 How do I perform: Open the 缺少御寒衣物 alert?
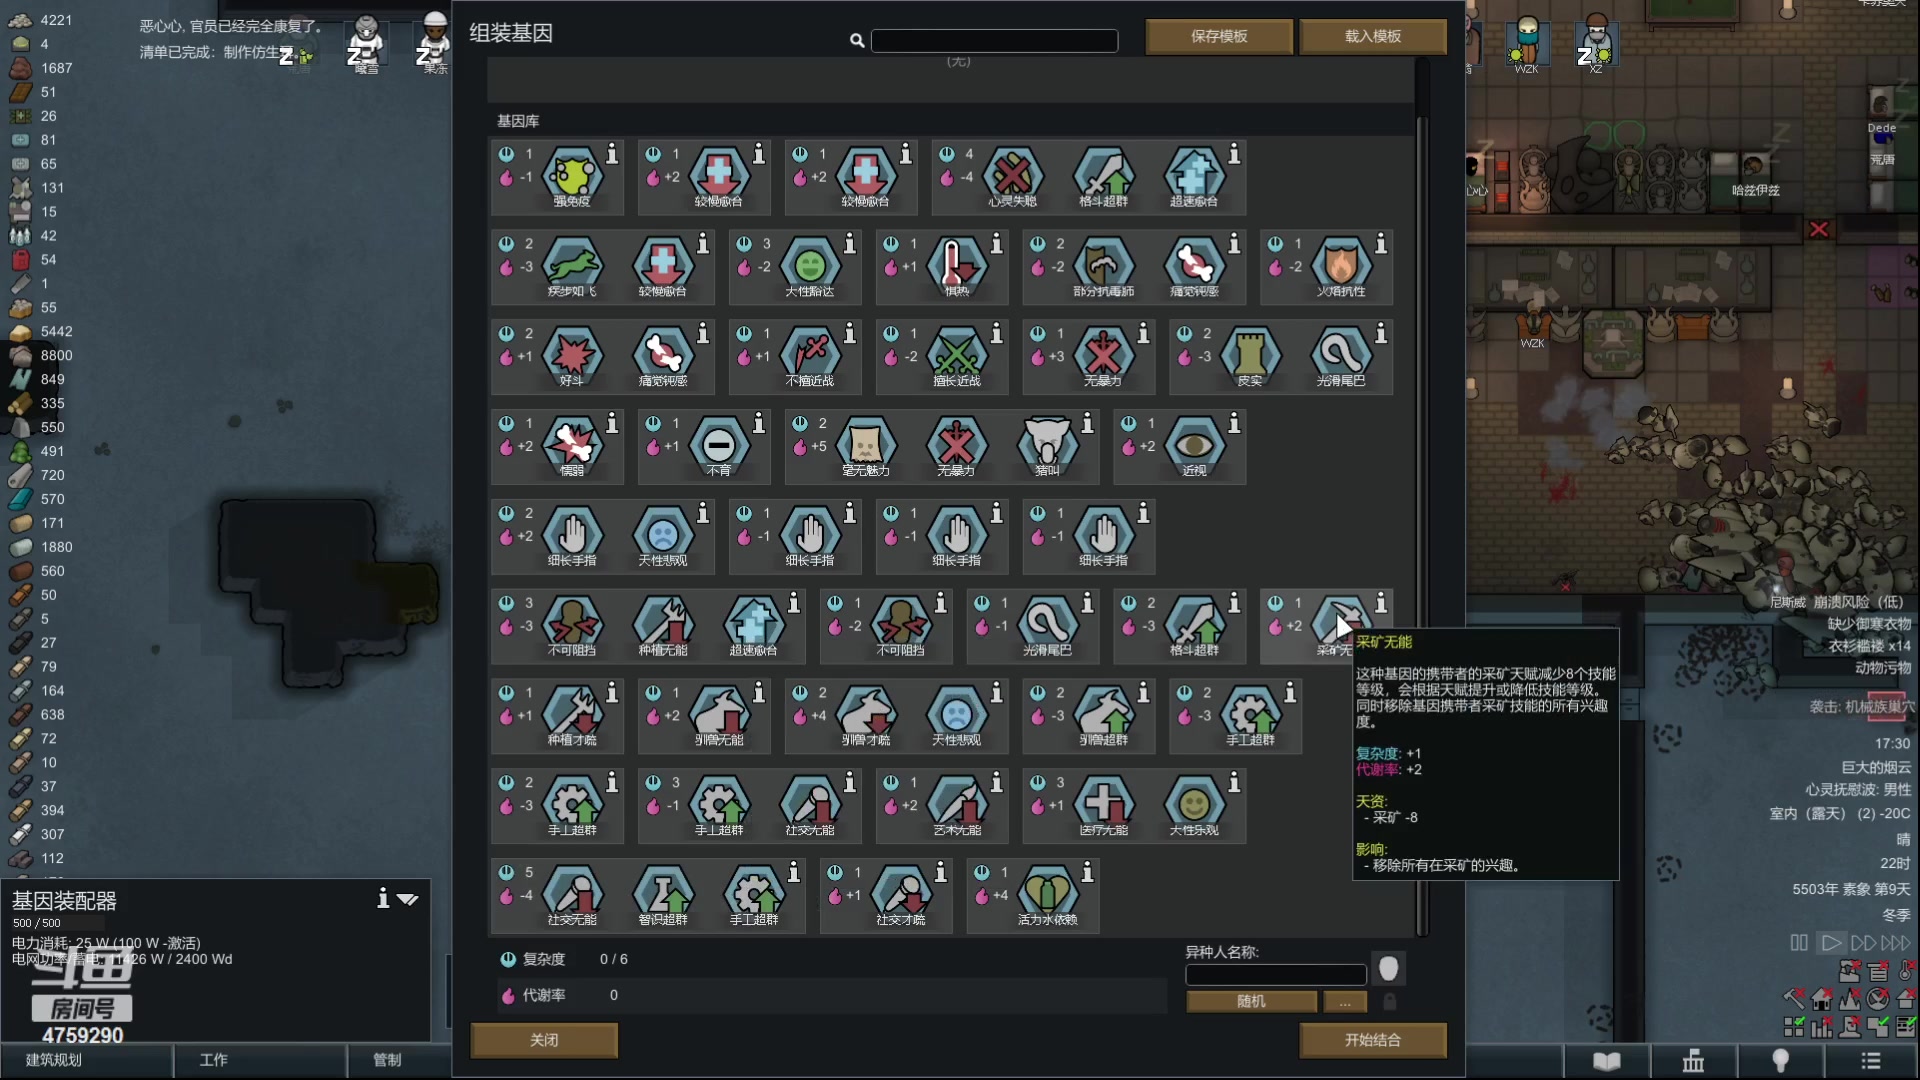(1869, 624)
